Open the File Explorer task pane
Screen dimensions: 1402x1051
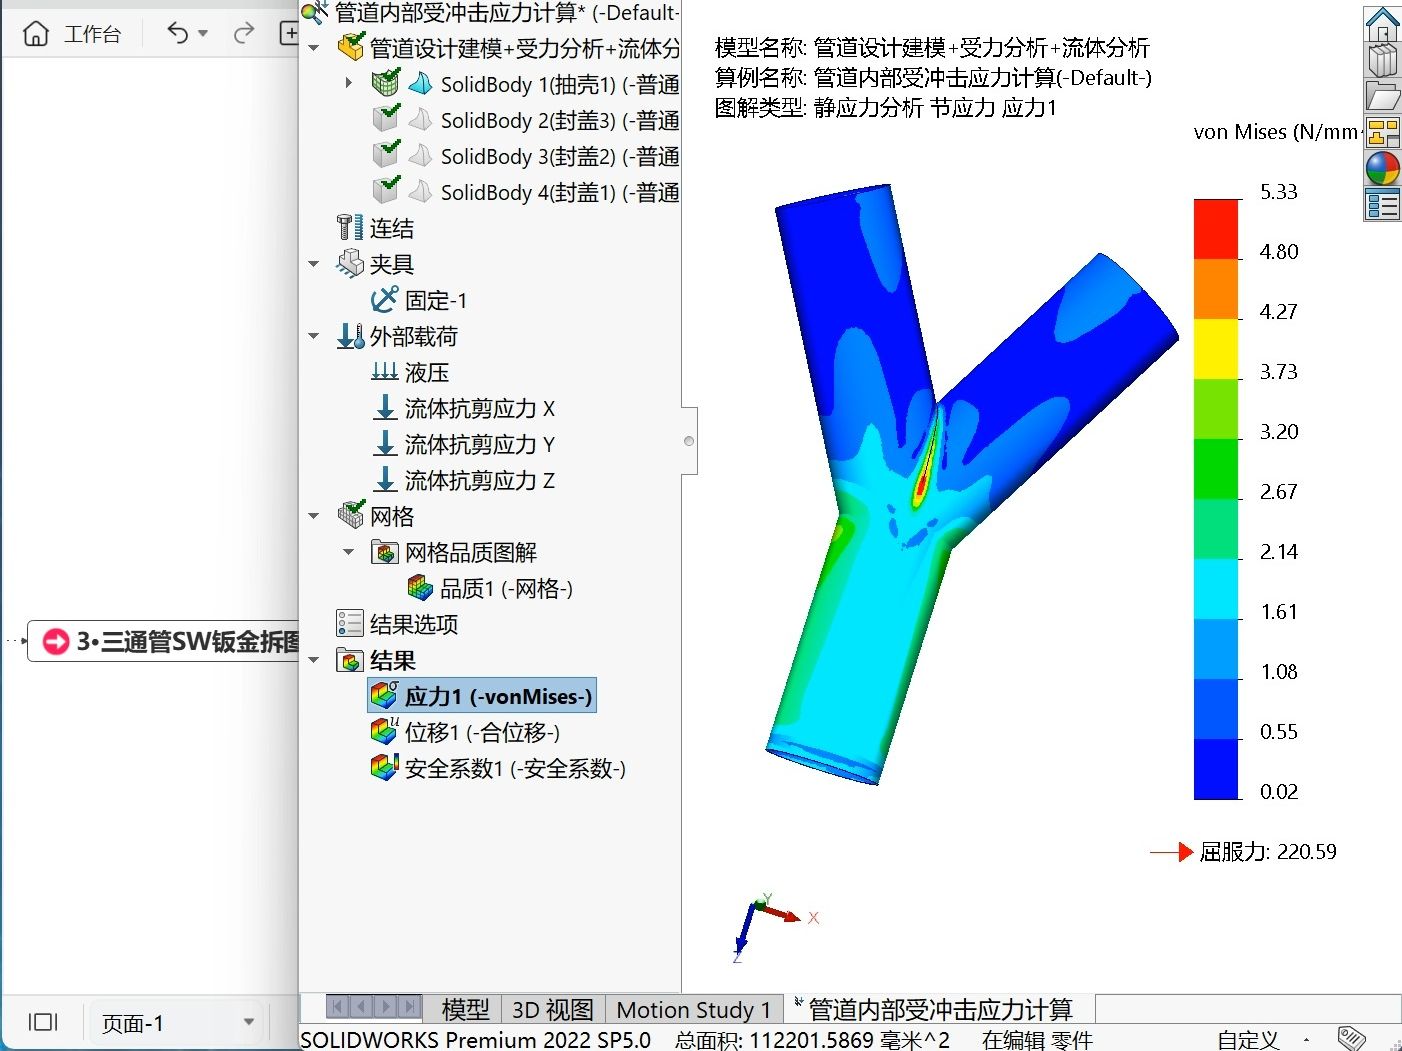pos(1383,95)
